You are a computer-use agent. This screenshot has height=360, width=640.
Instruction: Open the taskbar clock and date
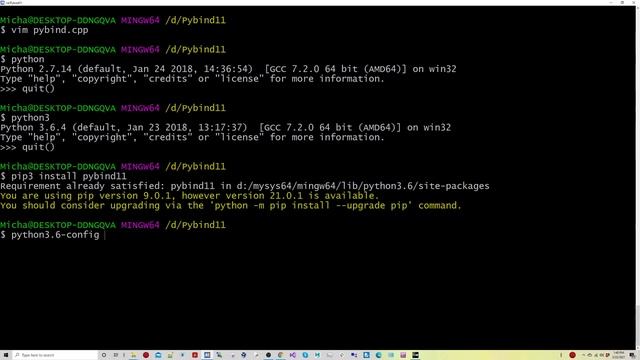[619, 355]
